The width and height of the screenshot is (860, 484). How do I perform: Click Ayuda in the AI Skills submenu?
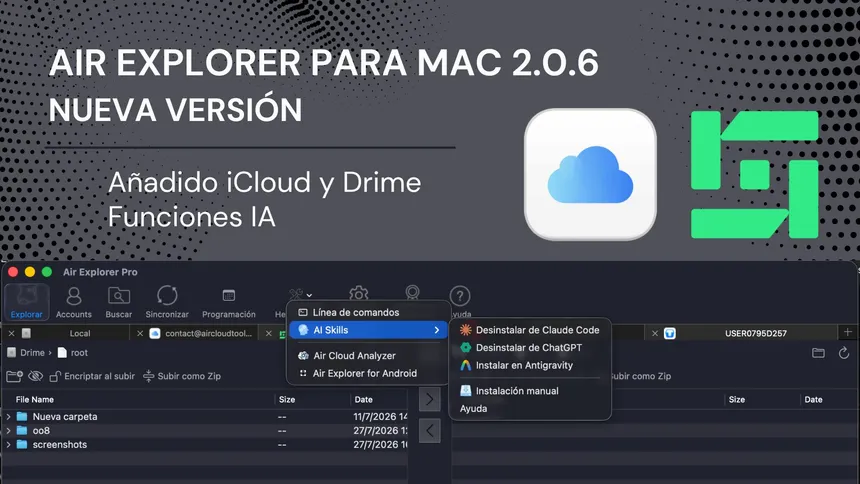click(x=473, y=408)
